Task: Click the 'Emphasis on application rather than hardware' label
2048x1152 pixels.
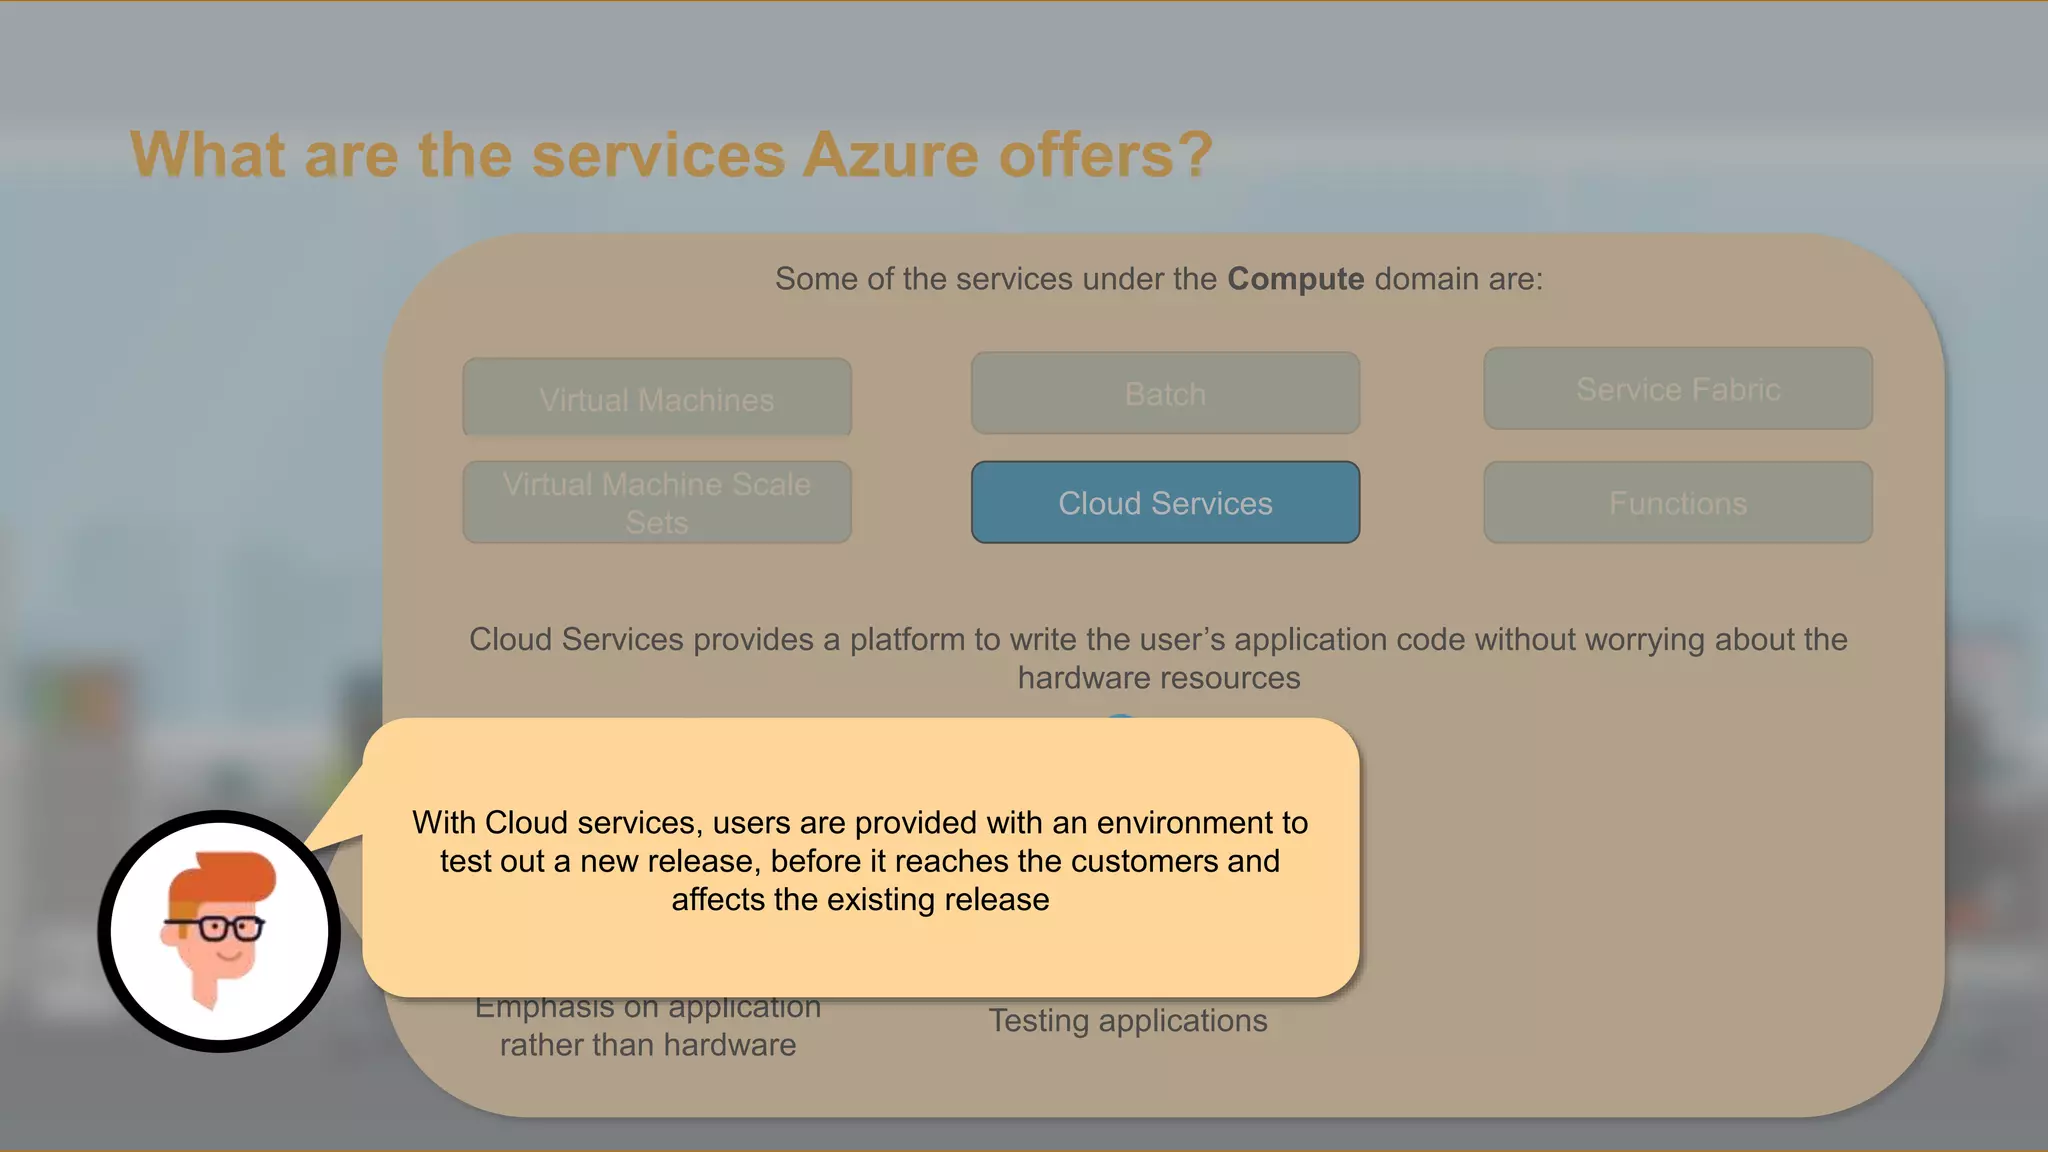Action: point(648,1026)
